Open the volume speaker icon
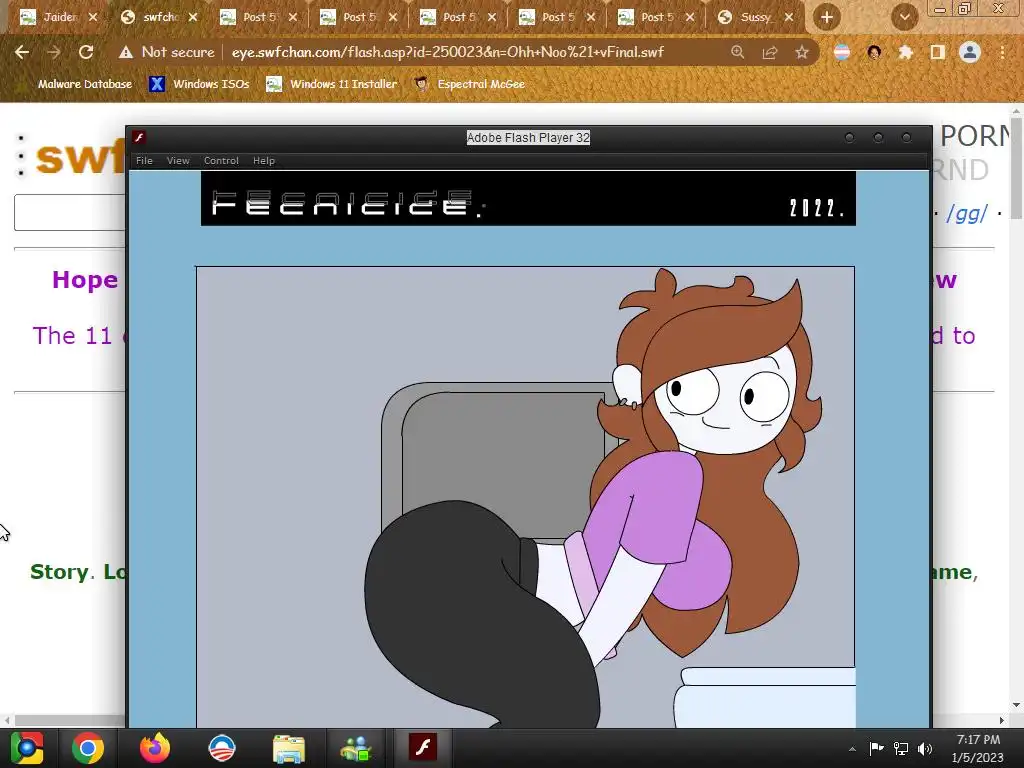 (x=925, y=748)
